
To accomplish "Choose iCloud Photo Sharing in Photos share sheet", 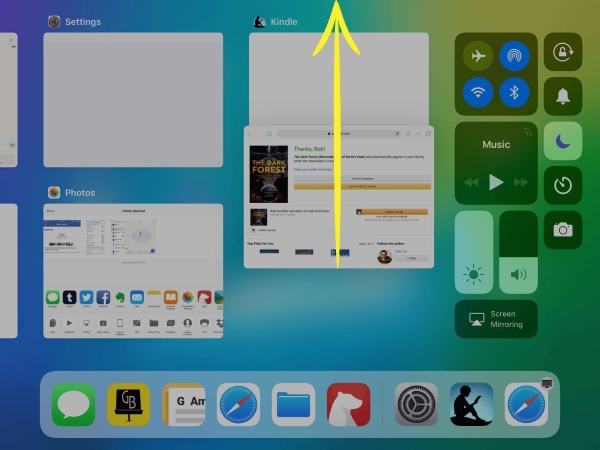I will click(188, 297).
